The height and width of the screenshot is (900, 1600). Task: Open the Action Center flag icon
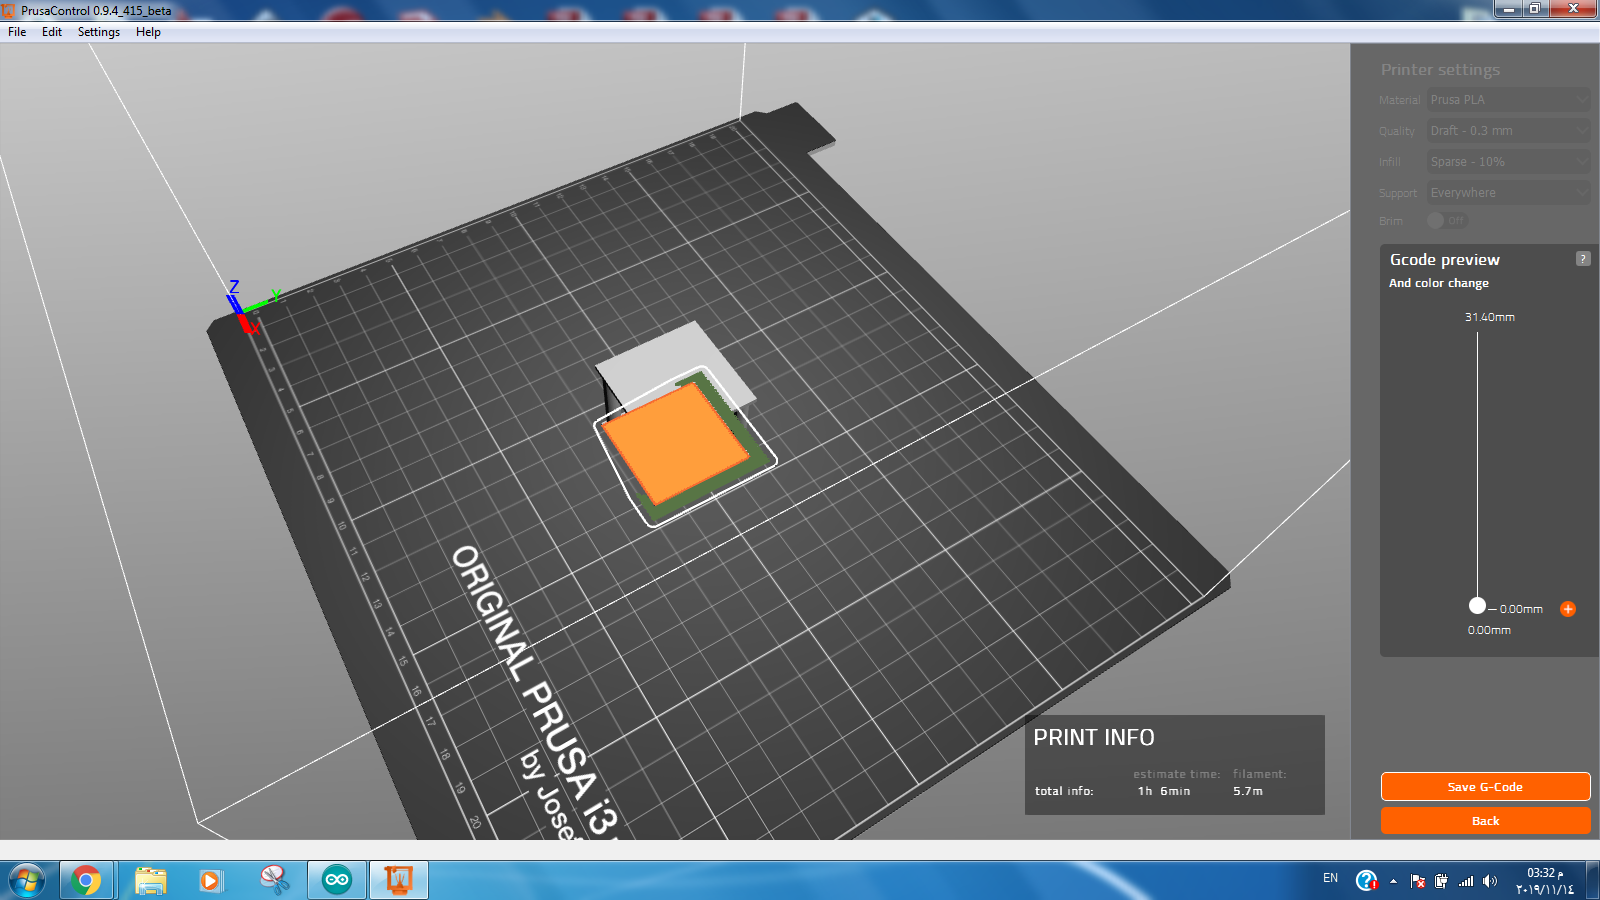pos(1418,881)
